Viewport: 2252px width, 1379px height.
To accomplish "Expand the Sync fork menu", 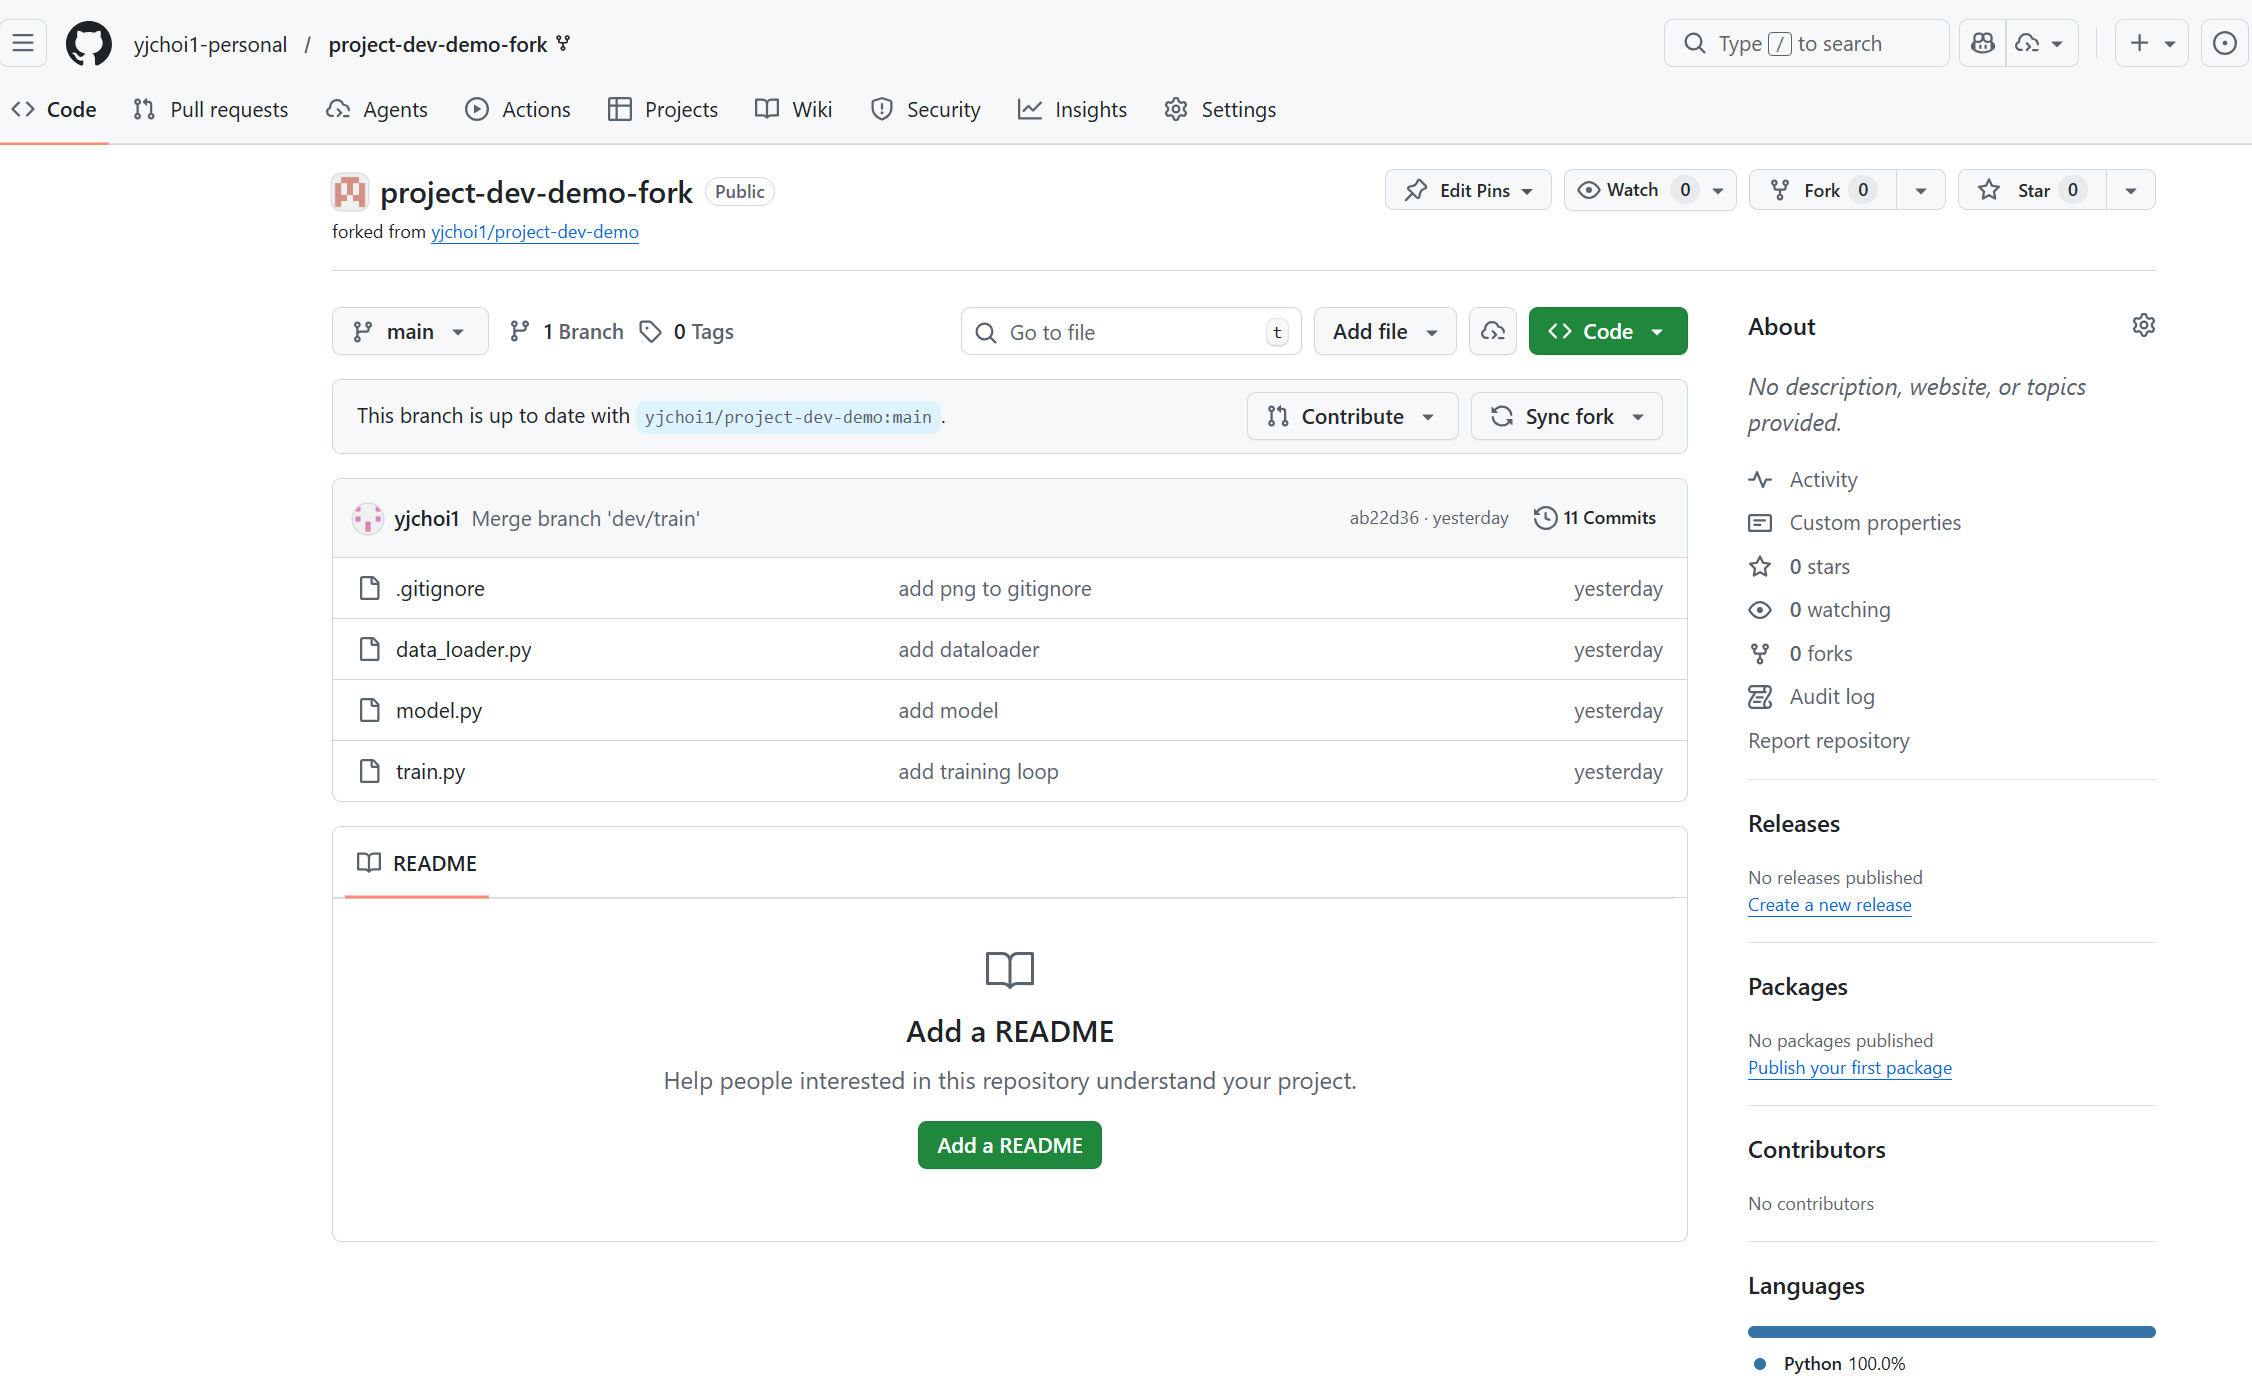I will tap(1566, 417).
